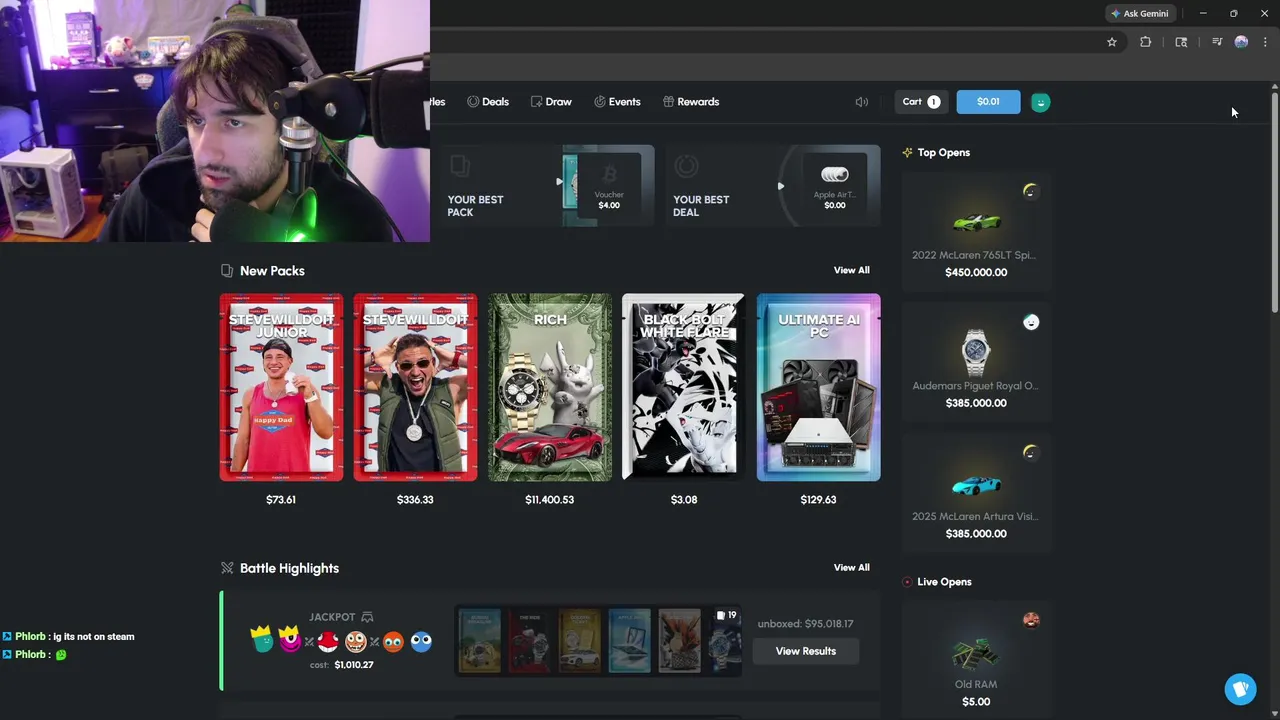Open the $336.33 StevewilldoIt pack
Viewport: 1280px width, 720px height.
415,387
